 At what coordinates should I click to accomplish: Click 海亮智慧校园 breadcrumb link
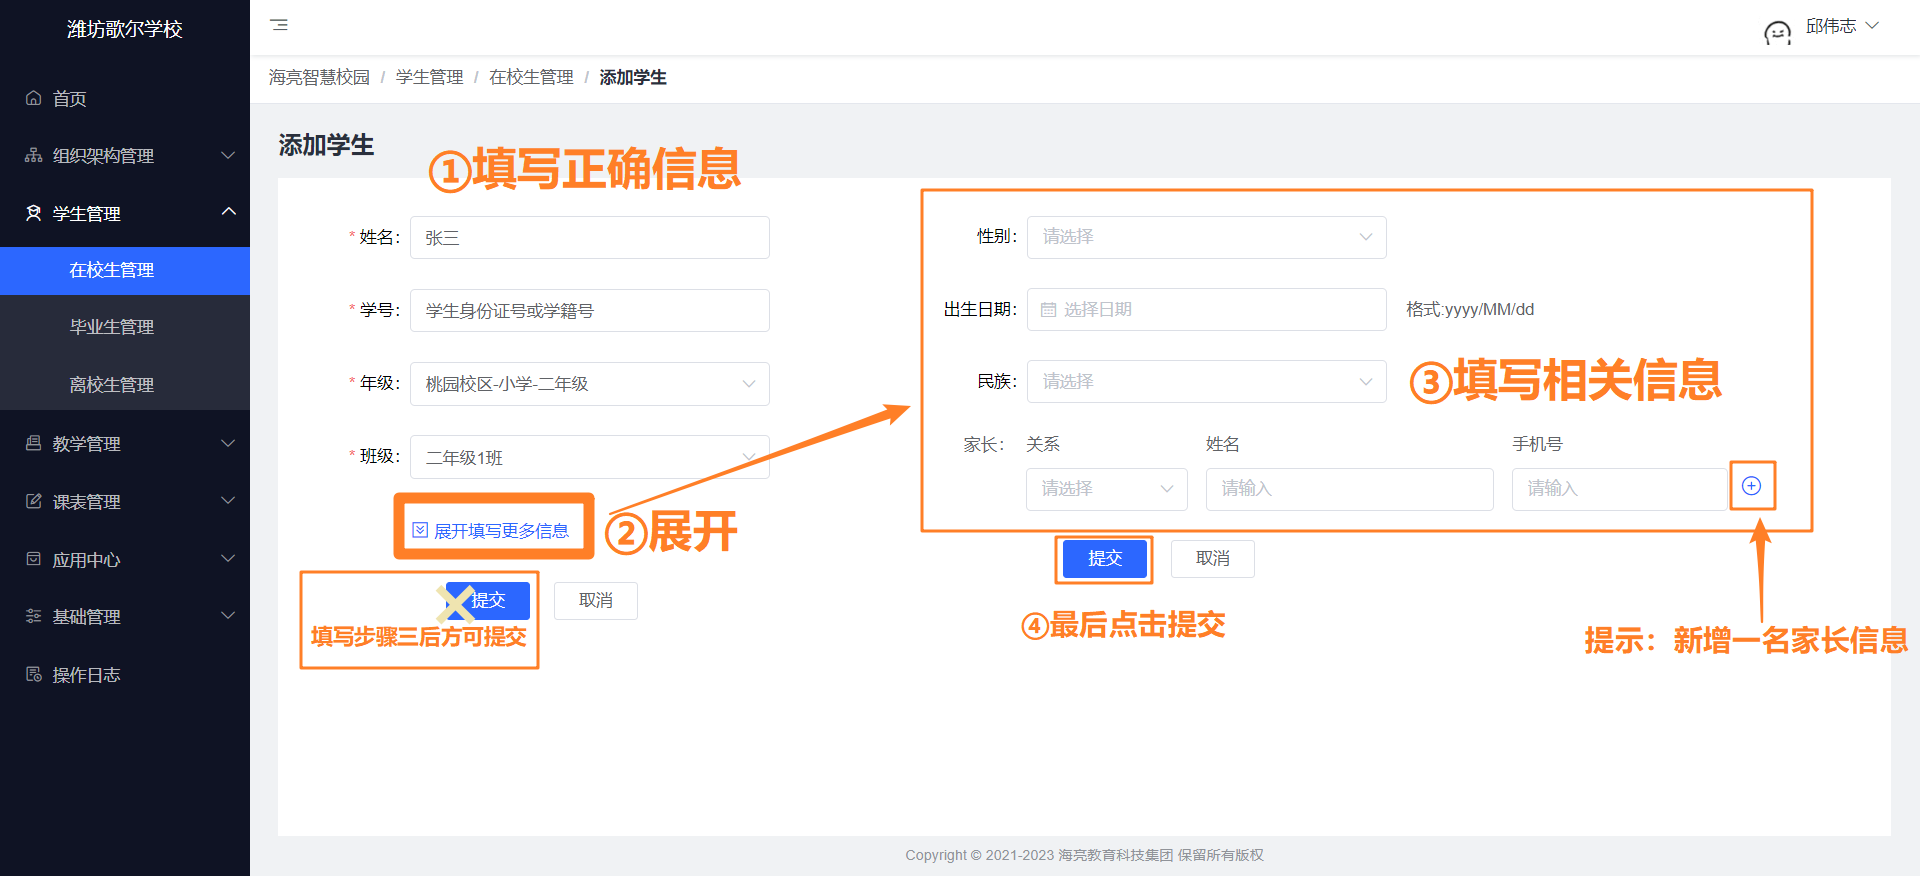coord(319,77)
